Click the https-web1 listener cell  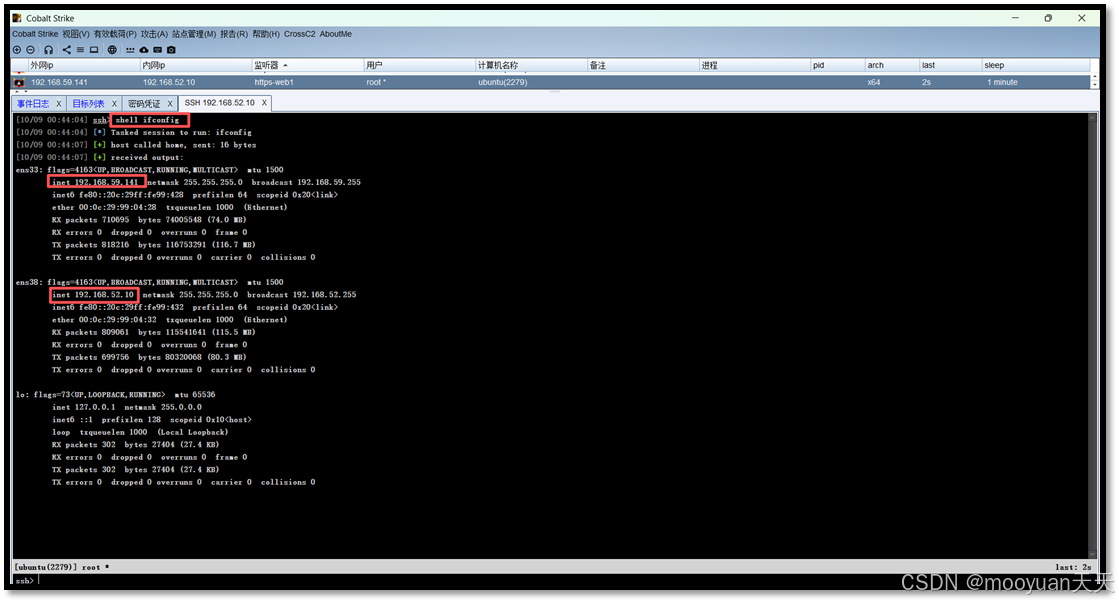click(274, 82)
